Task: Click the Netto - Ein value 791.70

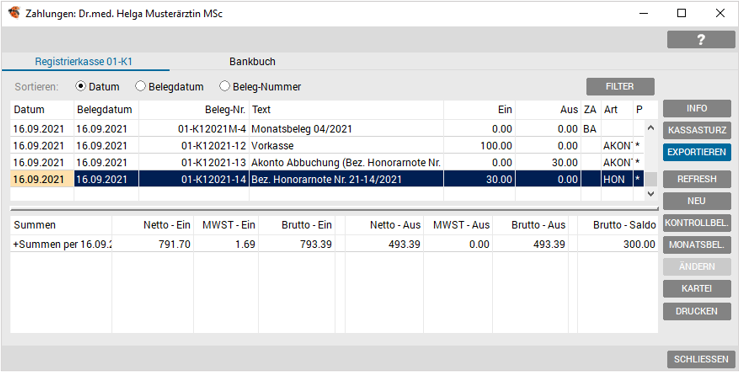Action: click(x=153, y=244)
